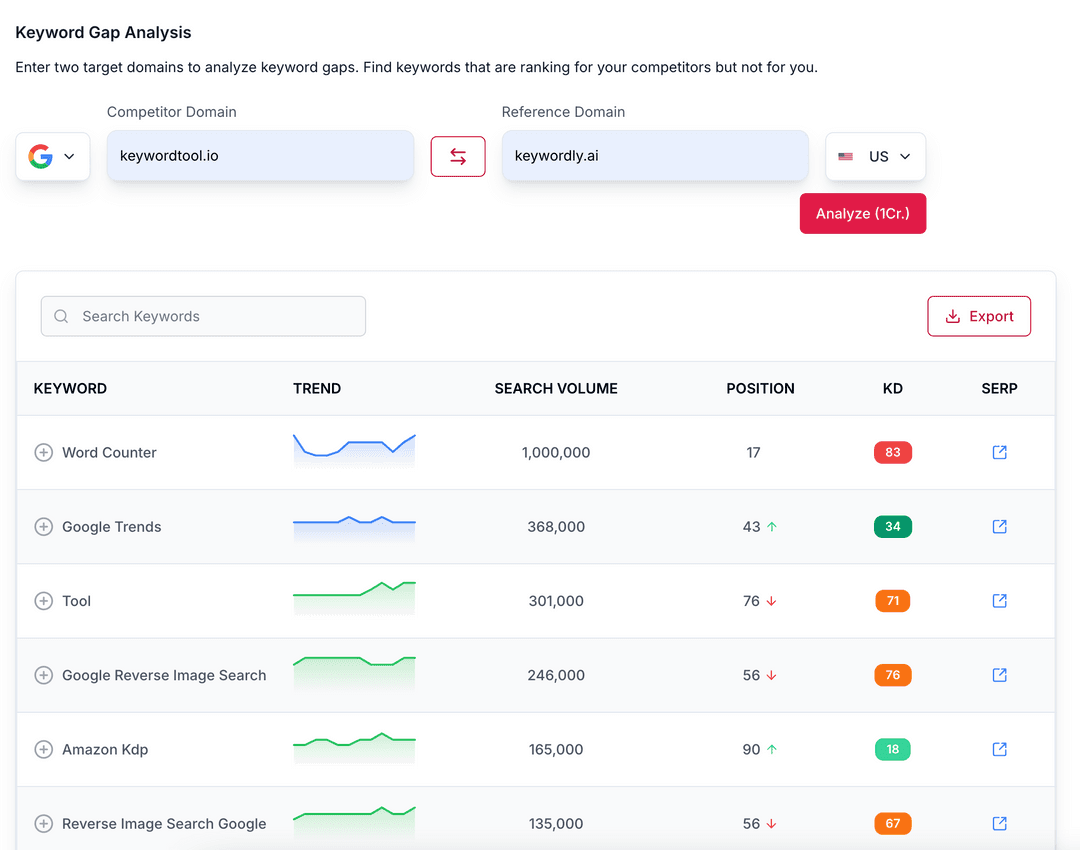Export the keyword results
Viewport: 1080px width, 850px height.
pos(979,316)
